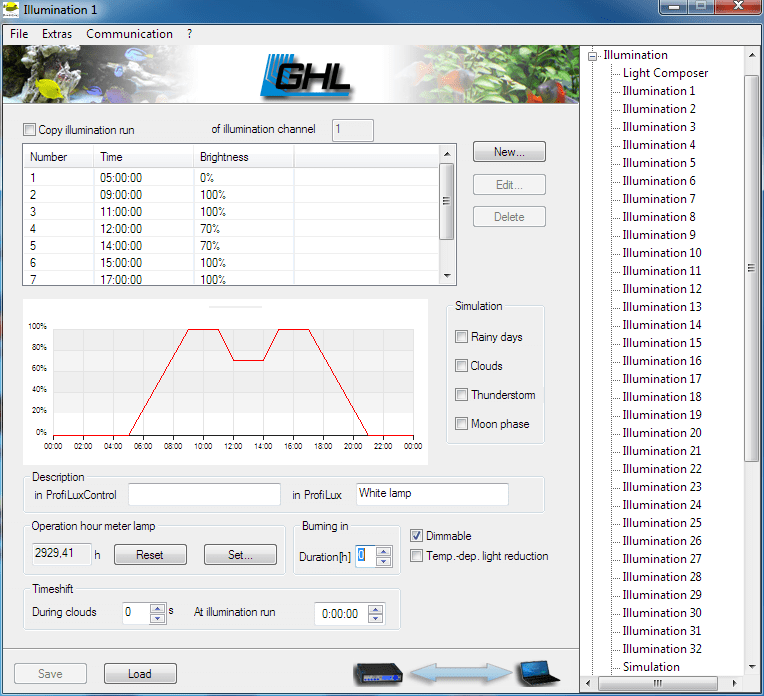Uncheck the Dimmable checkbox
This screenshot has width=764, height=696.
coord(416,536)
